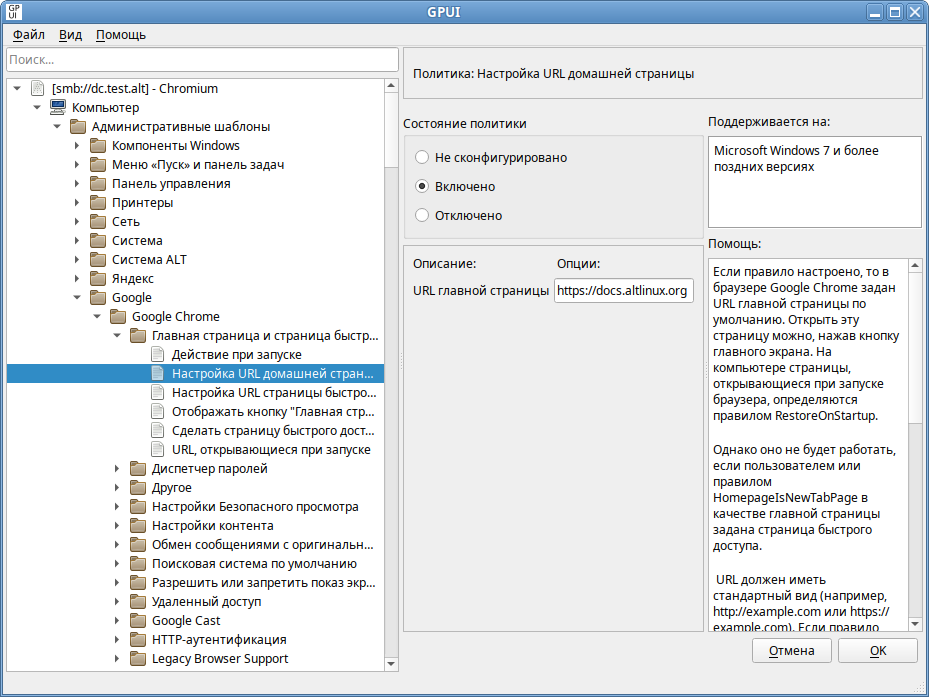The image size is (929, 697).
Task: Click policy icon for URL, открывающиеся при запуске
Action: coord(157,449)
